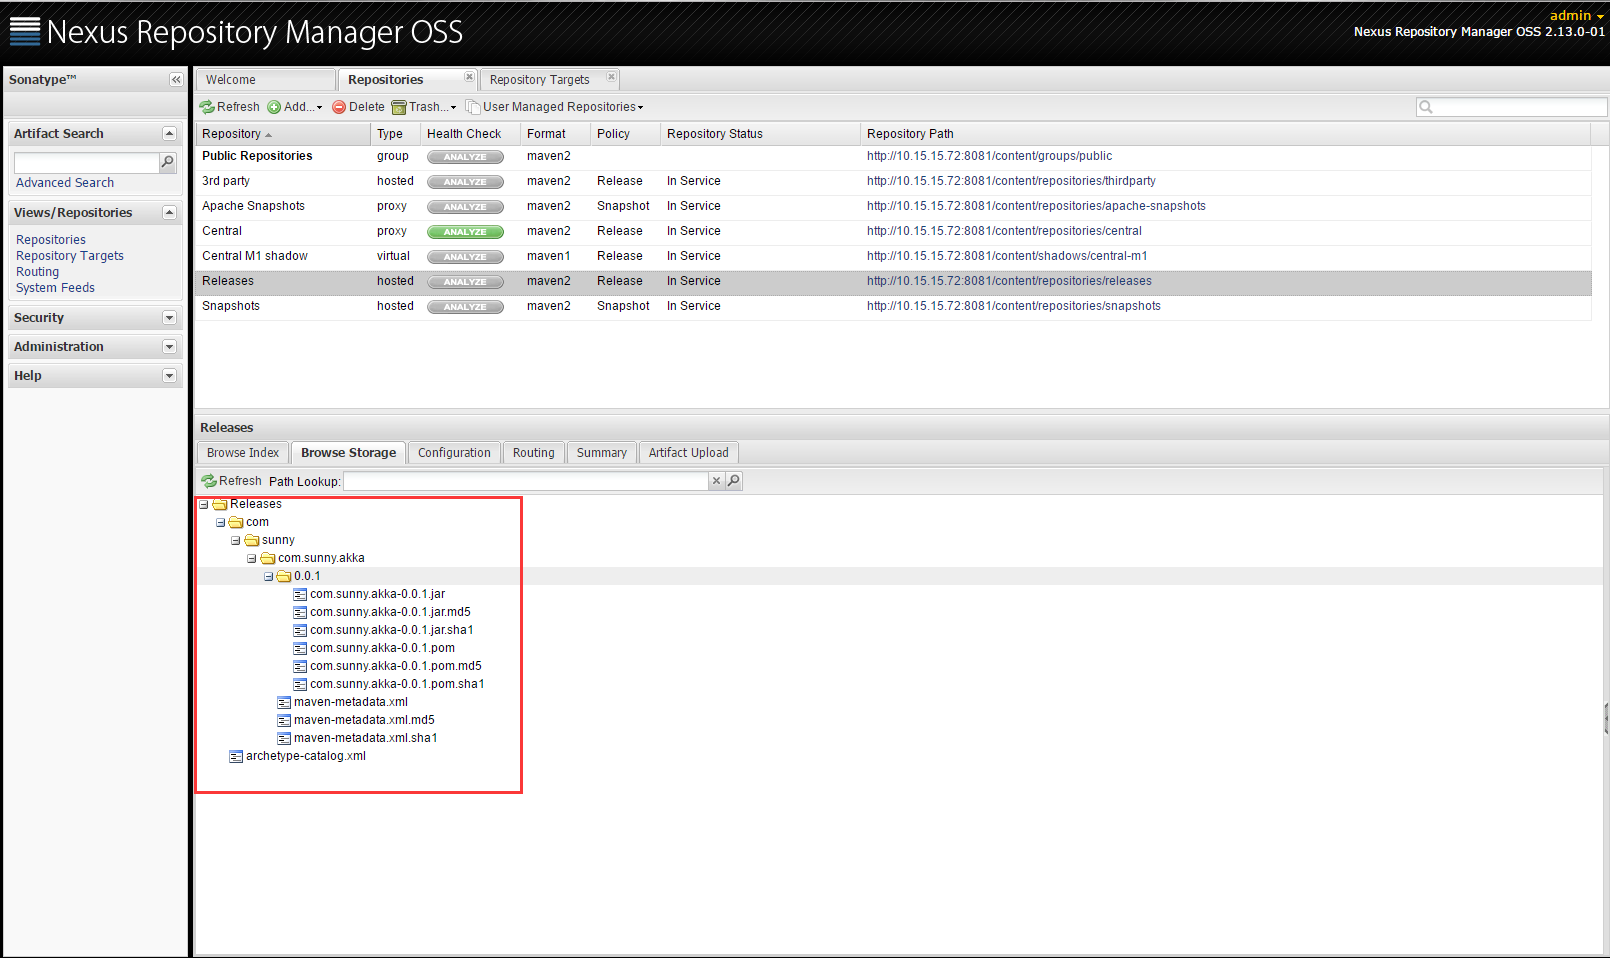Focus the Artifact Search text field

(x=86, y=162)
